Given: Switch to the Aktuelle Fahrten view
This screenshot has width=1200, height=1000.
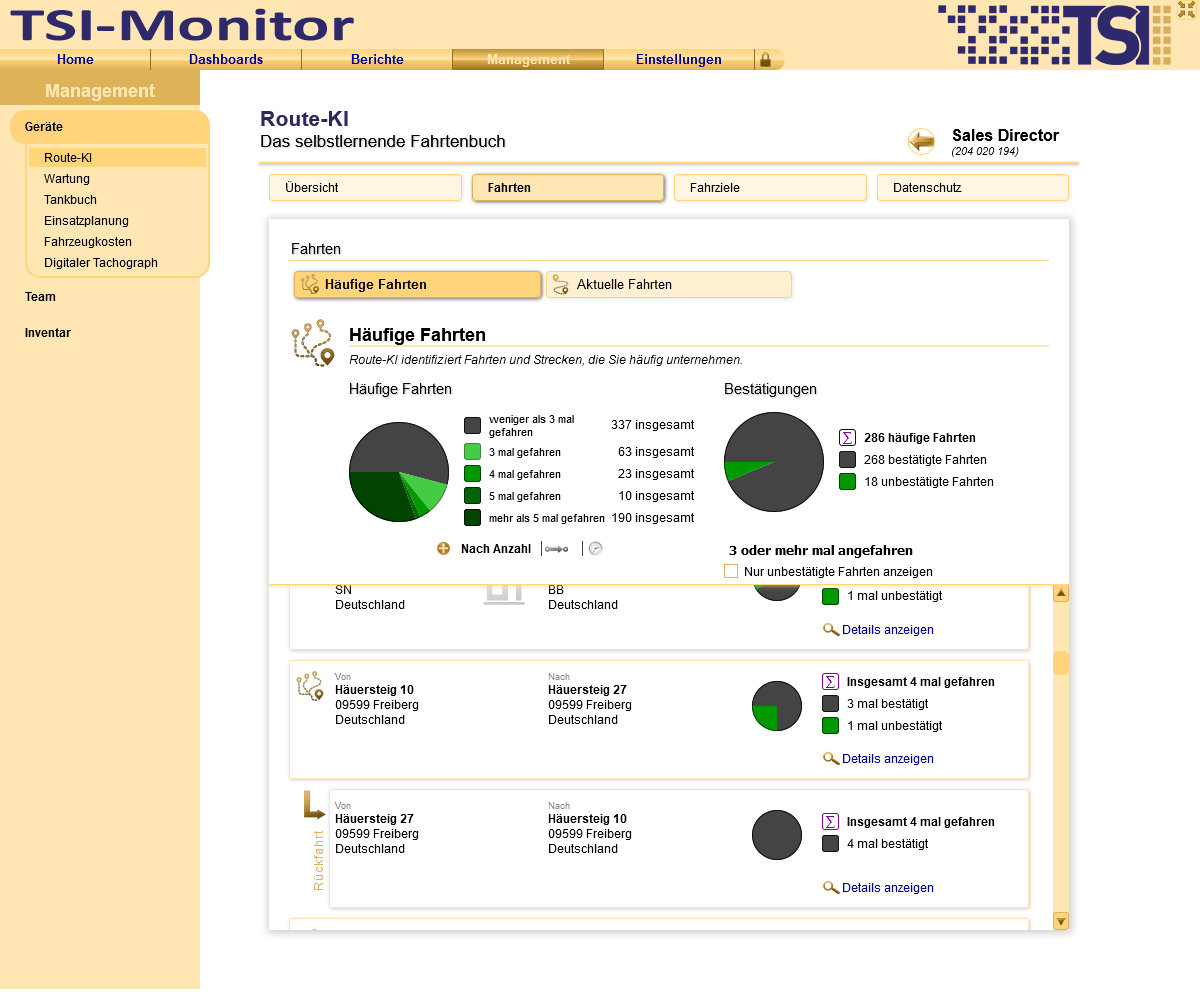Looking at the screenshot, I should click(x=669, y=285).
